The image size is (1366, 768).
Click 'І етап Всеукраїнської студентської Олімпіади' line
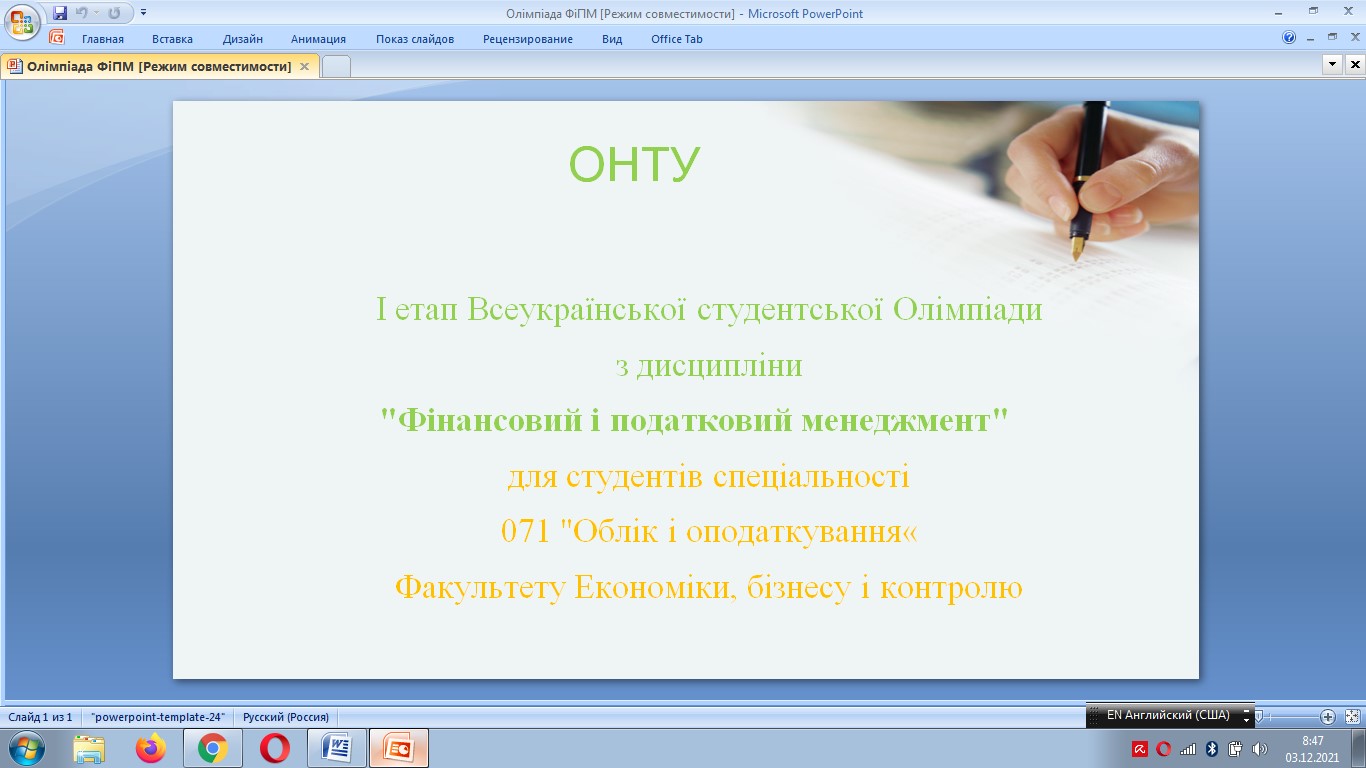[x=709, y=310]
